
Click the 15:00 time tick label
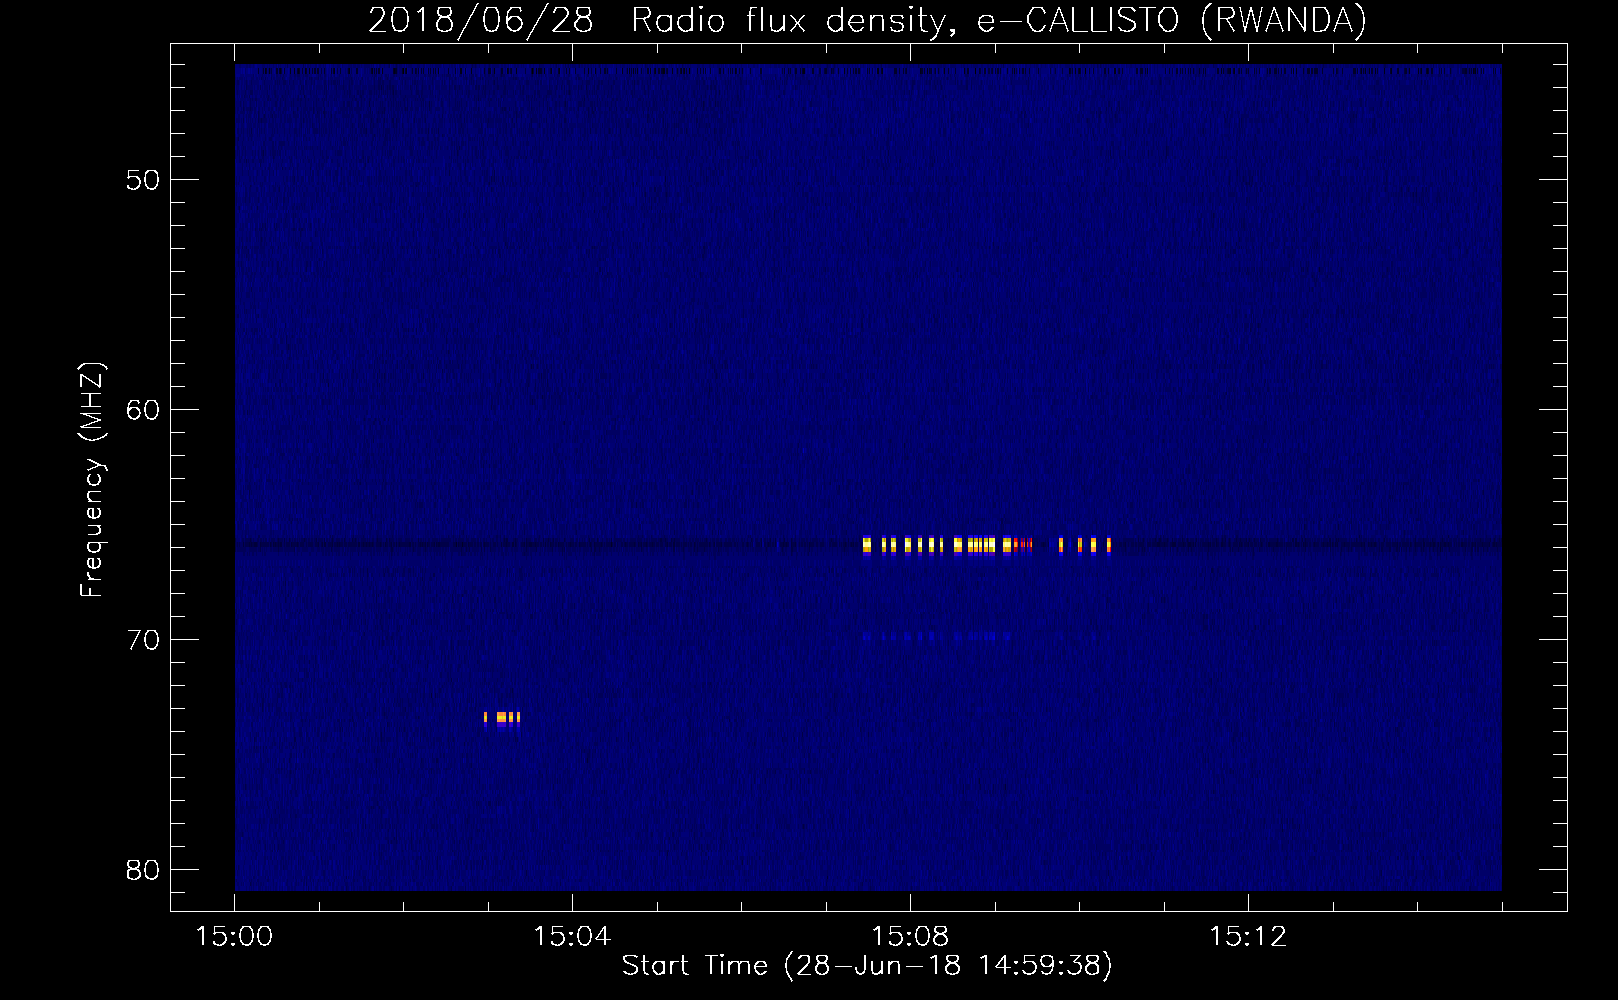pyautogui.click(x=234, y=937)
